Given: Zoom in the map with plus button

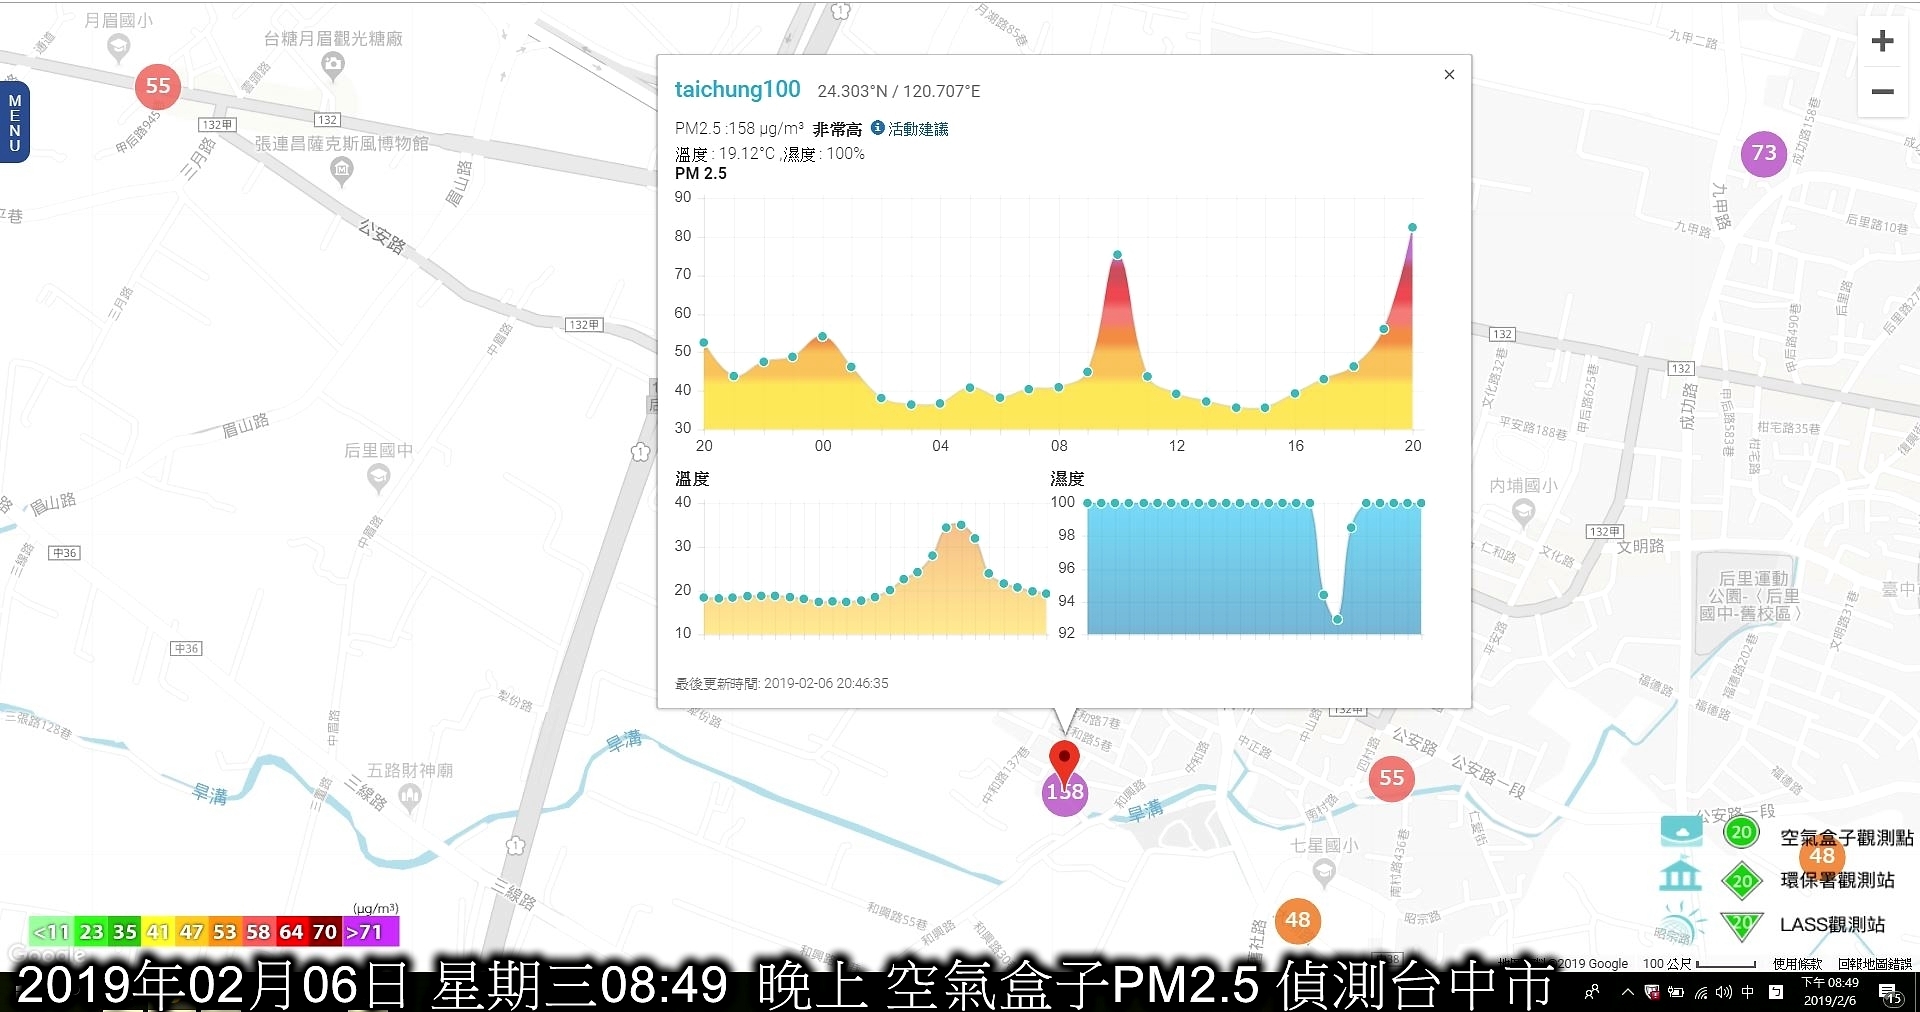Looking at the screenshot, I should coord(1882,41).
